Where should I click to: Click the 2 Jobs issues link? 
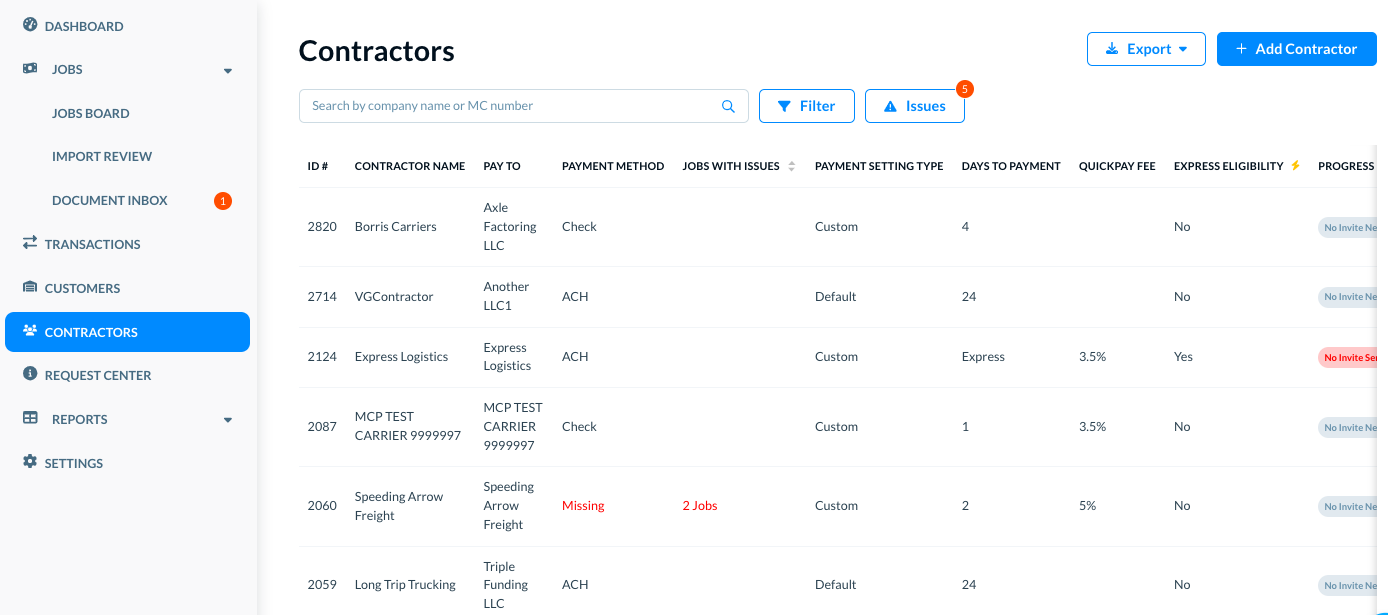[x=700, y=505]
